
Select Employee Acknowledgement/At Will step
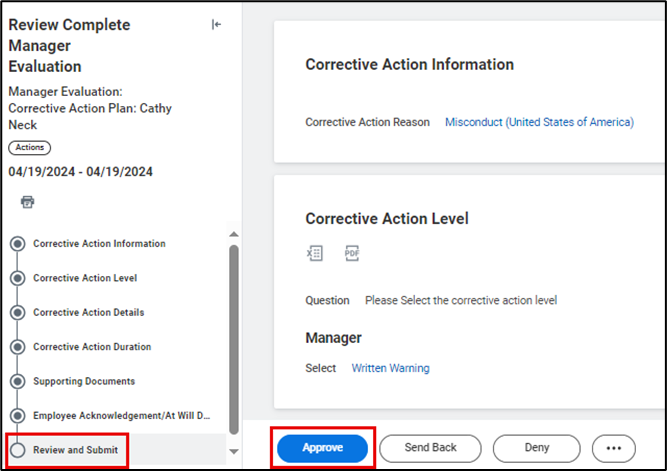point(120,415)
